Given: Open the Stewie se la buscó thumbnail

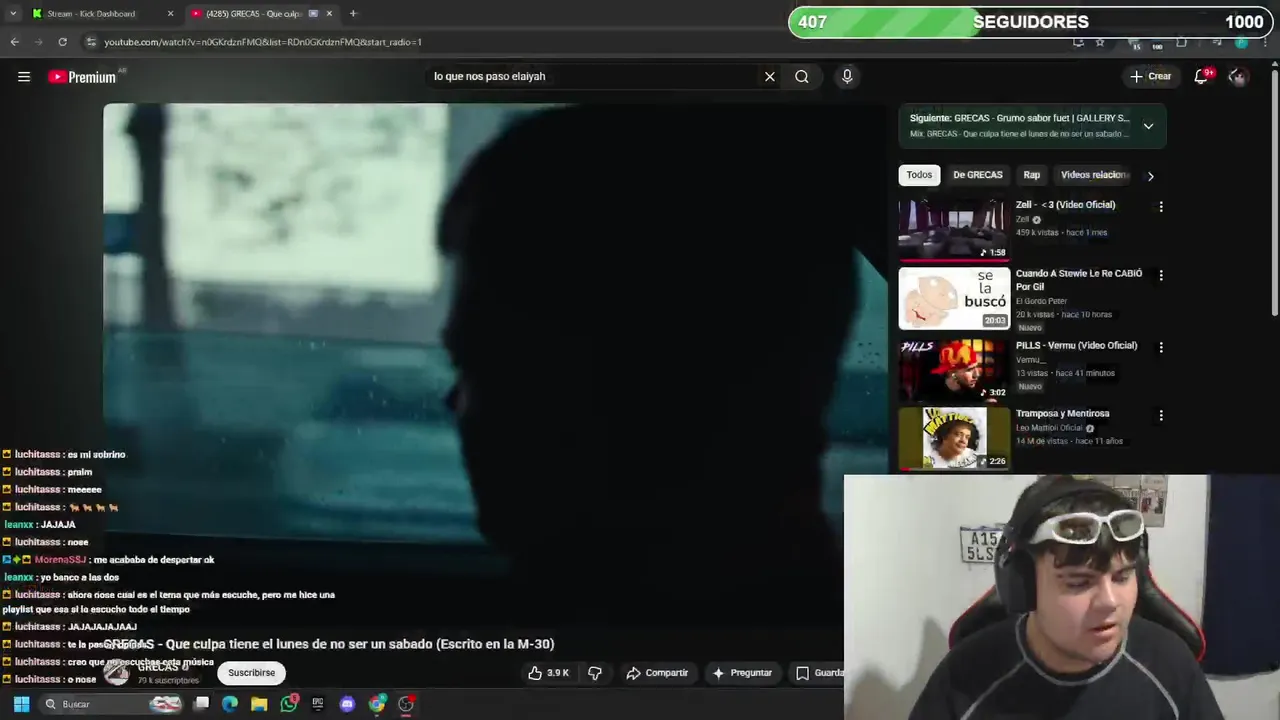Looking at the screenshot, I should pyautogui.click(x=954, y=298).
